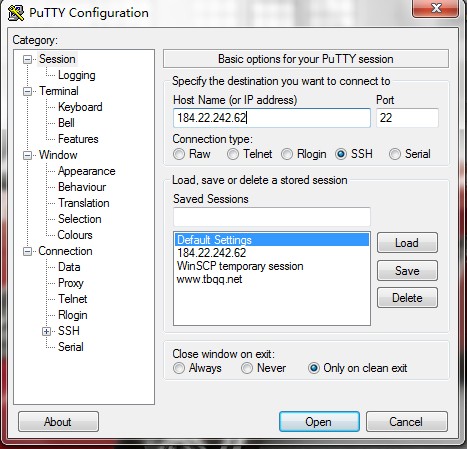Screen dimensions: 467x449
Task: Open the Logging category
Action: coord(77,75)
